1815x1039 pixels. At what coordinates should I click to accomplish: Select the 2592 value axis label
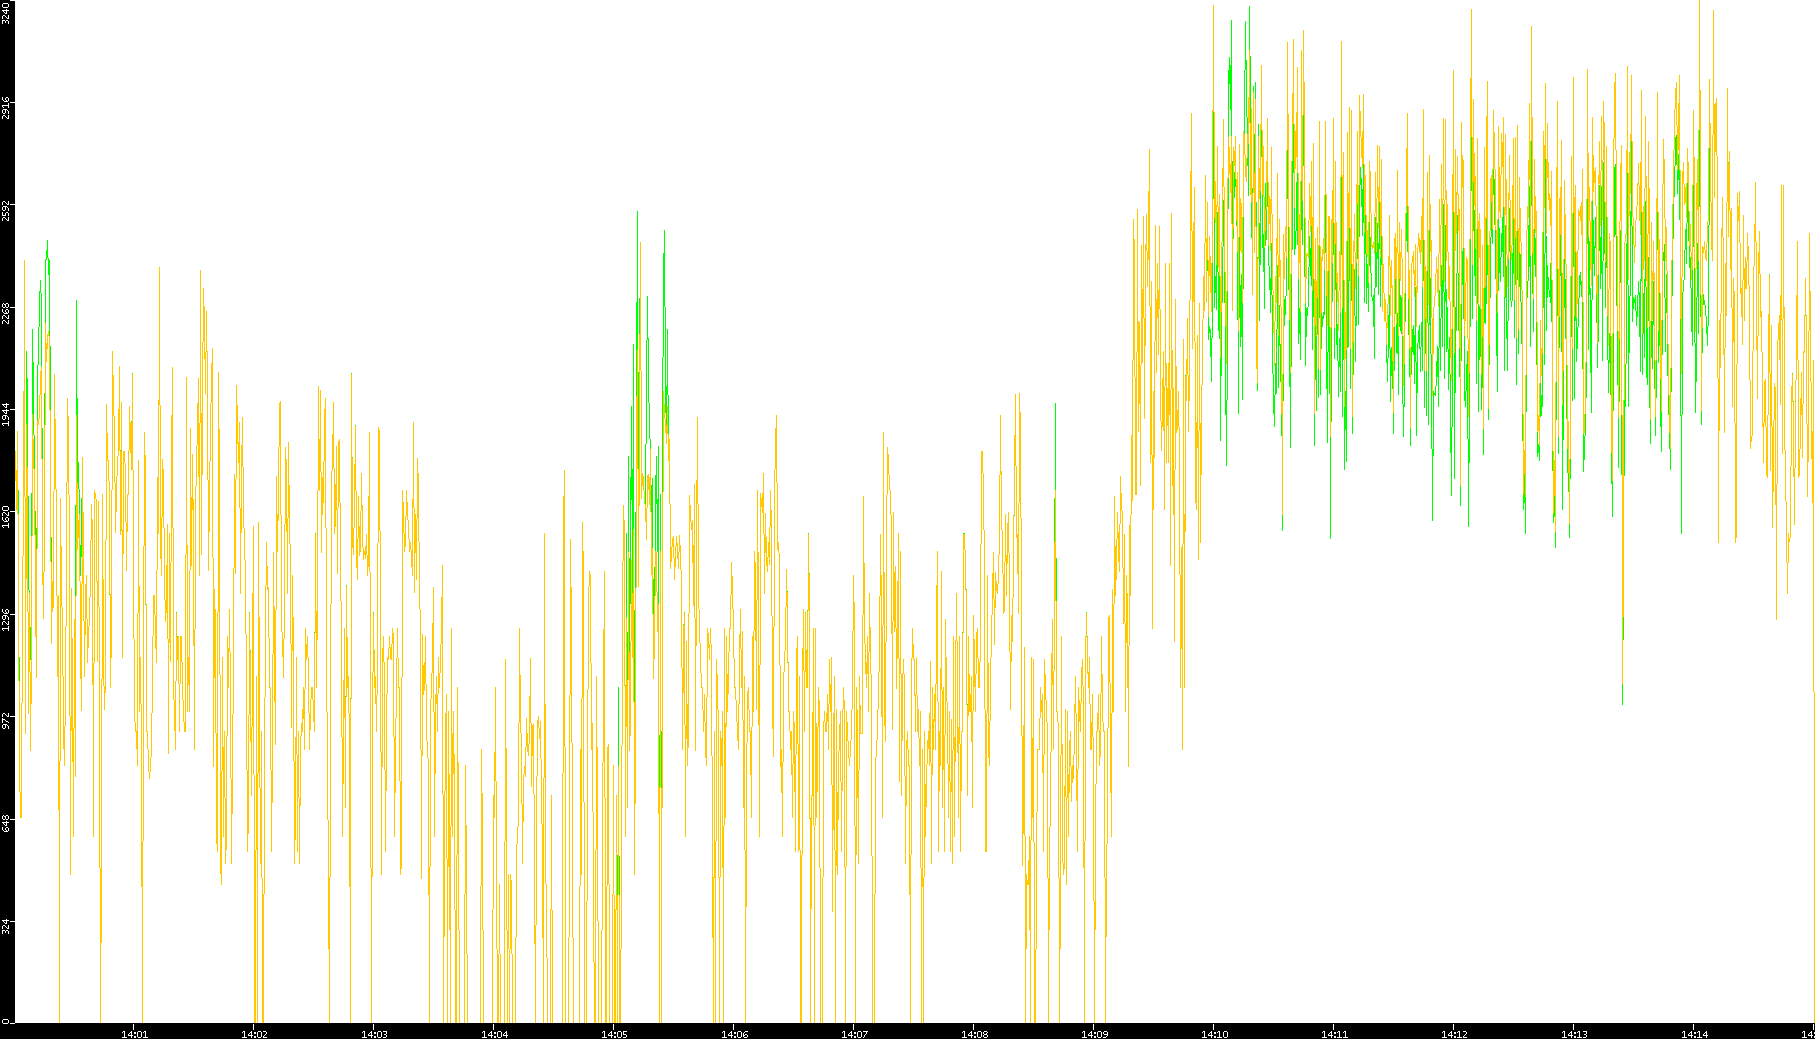6,211
